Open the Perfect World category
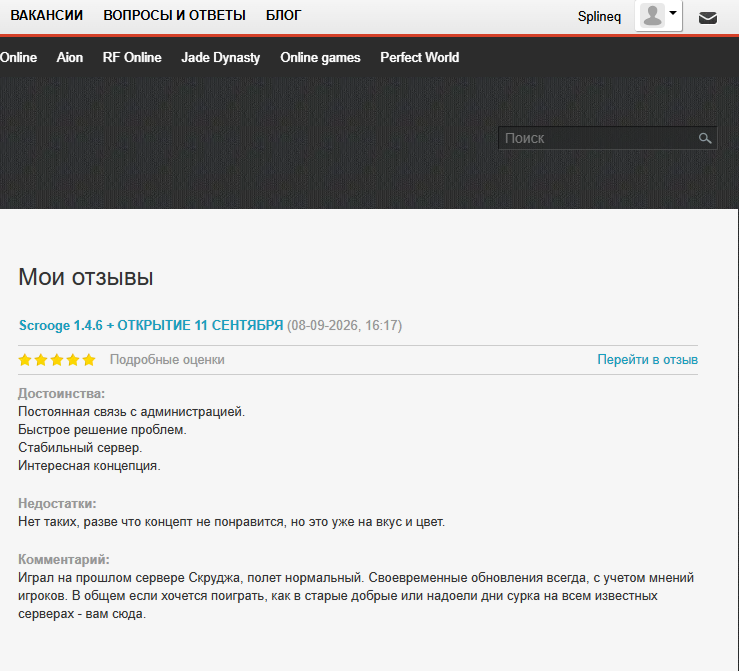Image resolution: width=739 pixels, height=671 pixels. [x=419, y=57]
